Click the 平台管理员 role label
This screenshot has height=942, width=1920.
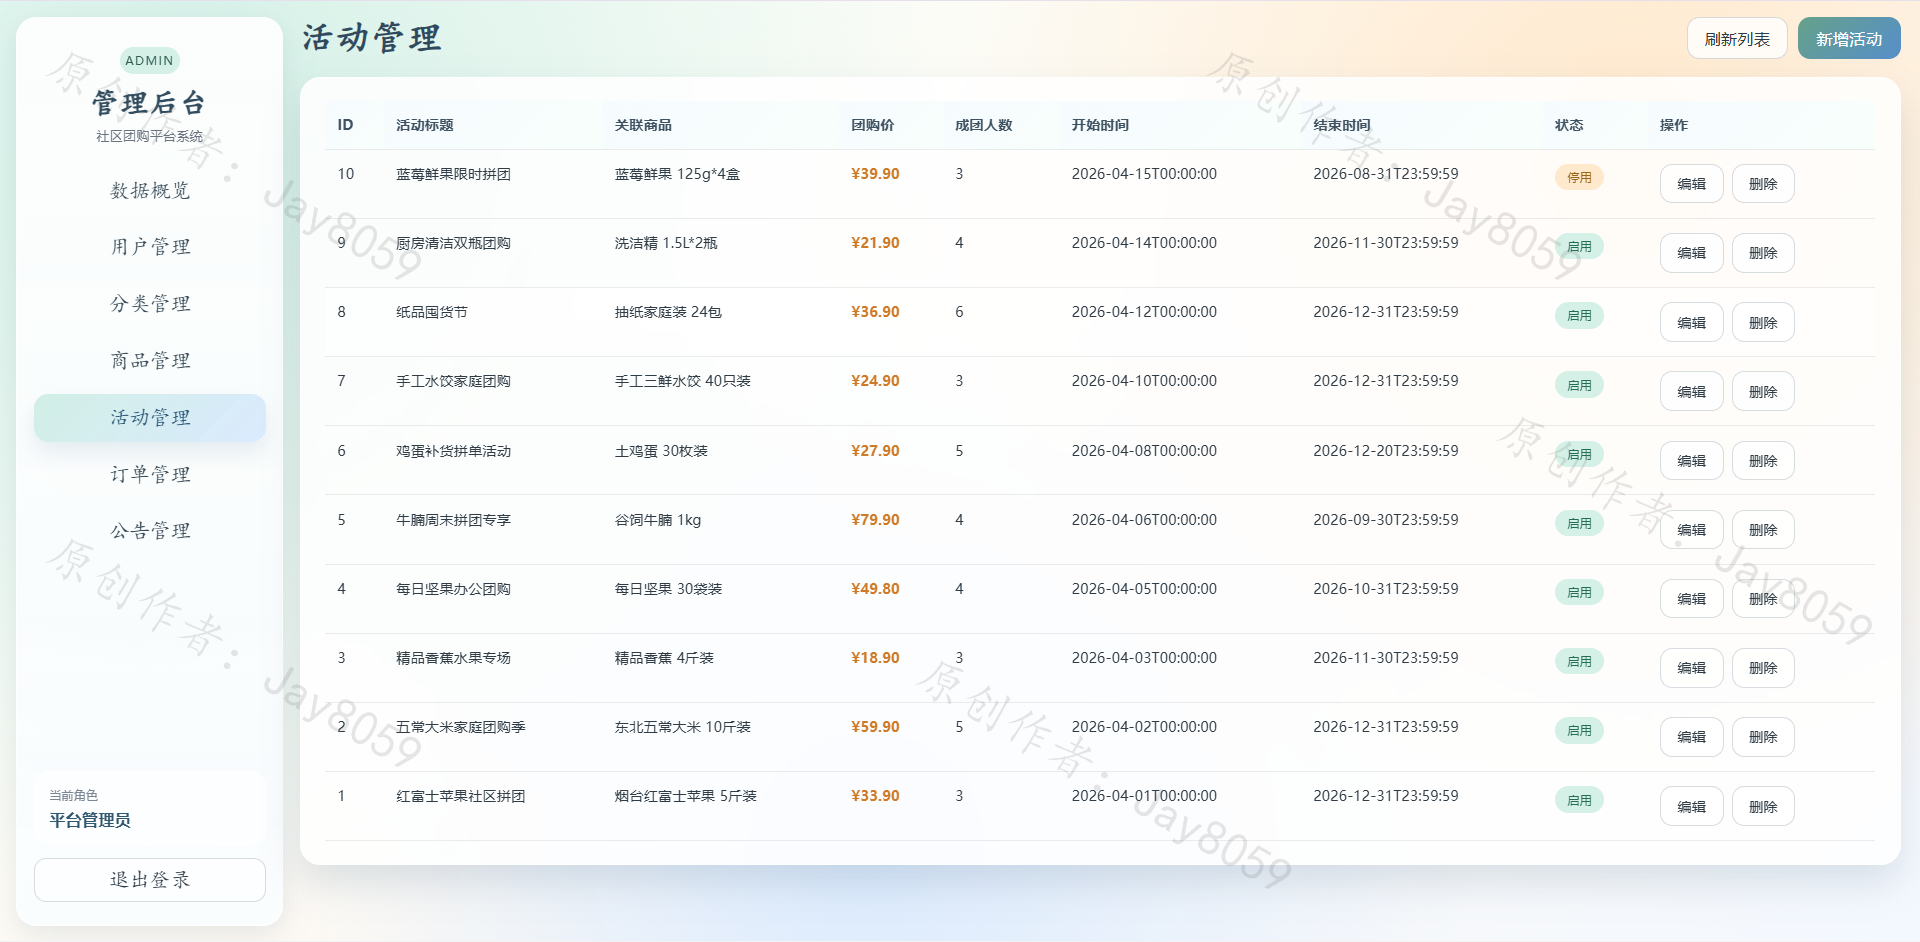(x=90, y=820)
